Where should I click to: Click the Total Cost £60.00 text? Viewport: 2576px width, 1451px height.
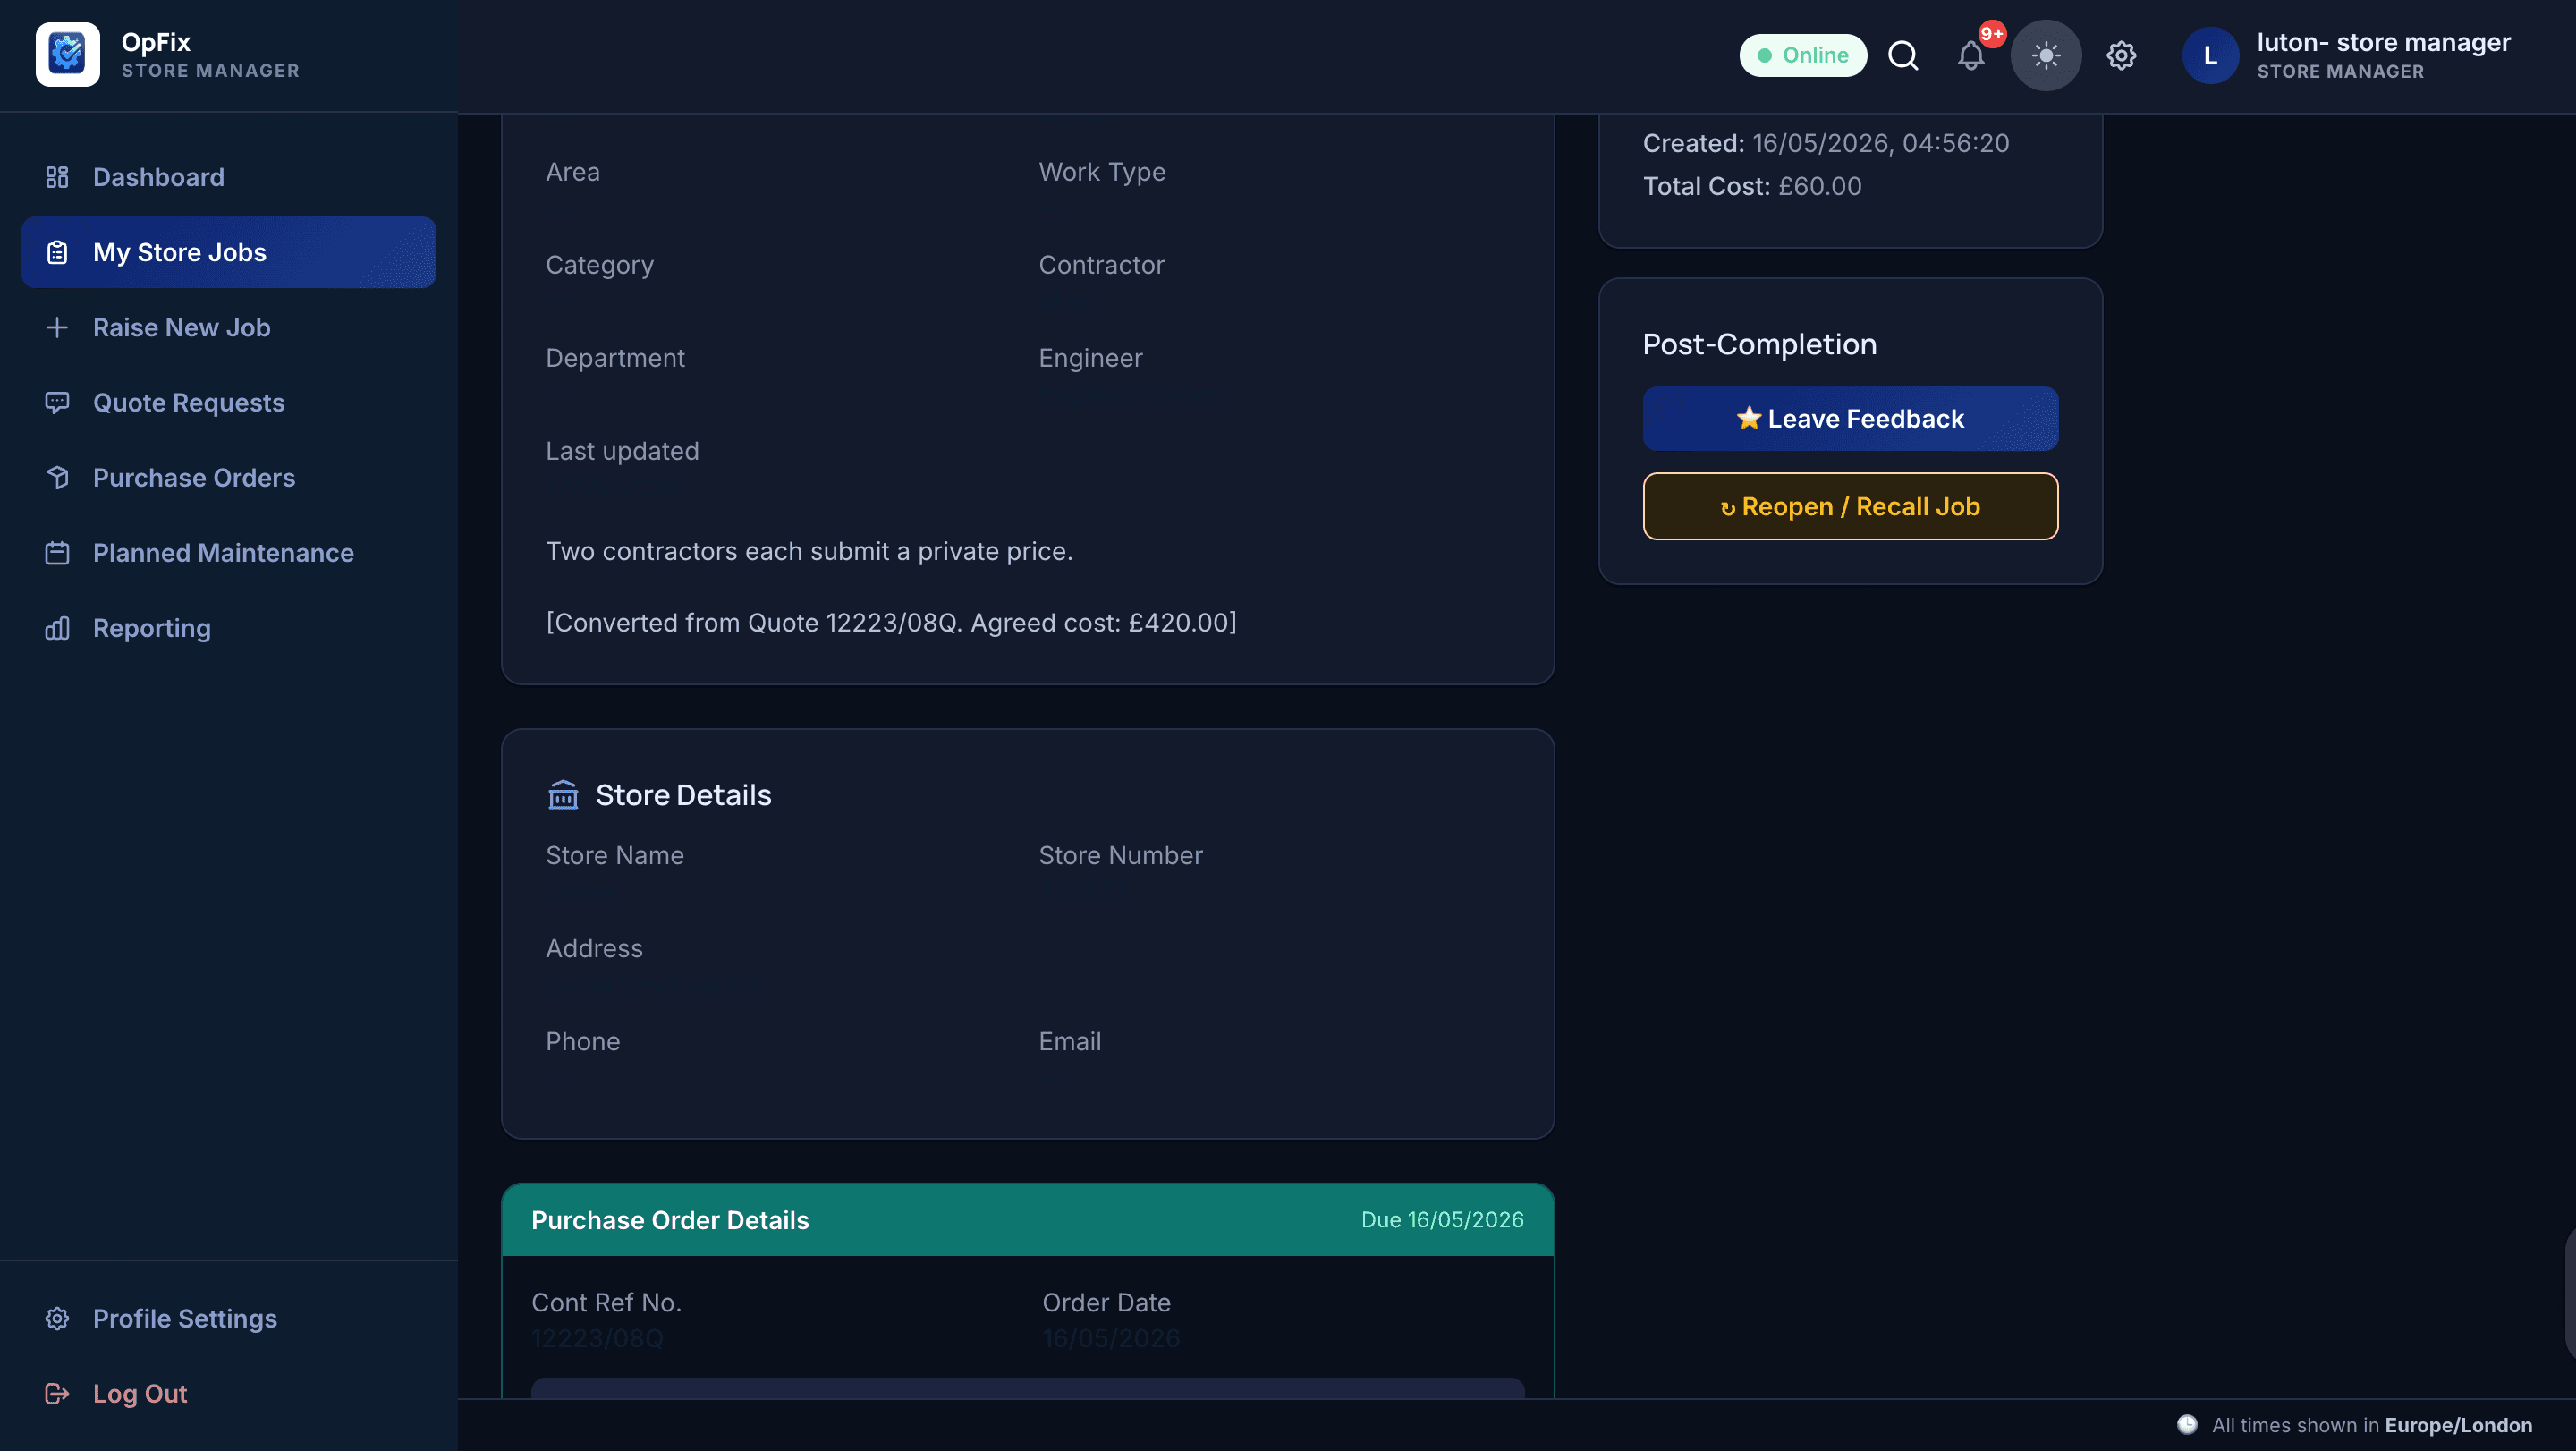(1752, 186)
